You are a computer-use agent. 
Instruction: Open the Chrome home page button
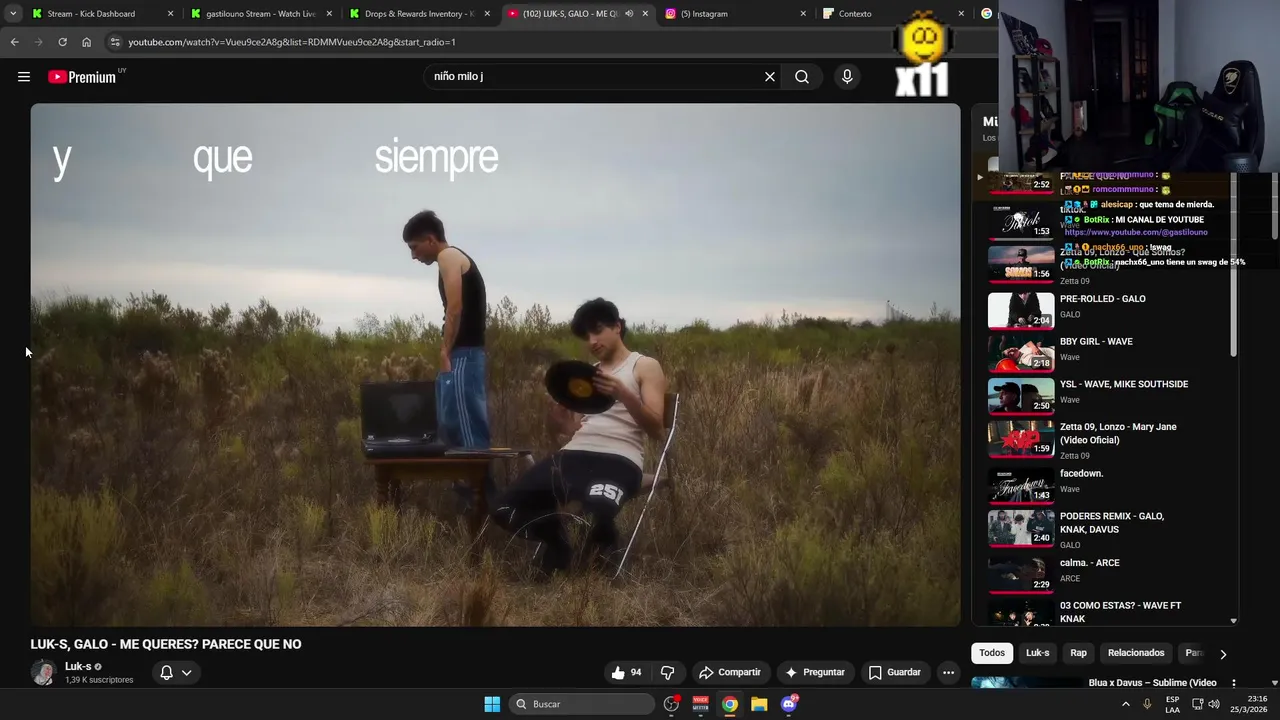click(86, 42)
